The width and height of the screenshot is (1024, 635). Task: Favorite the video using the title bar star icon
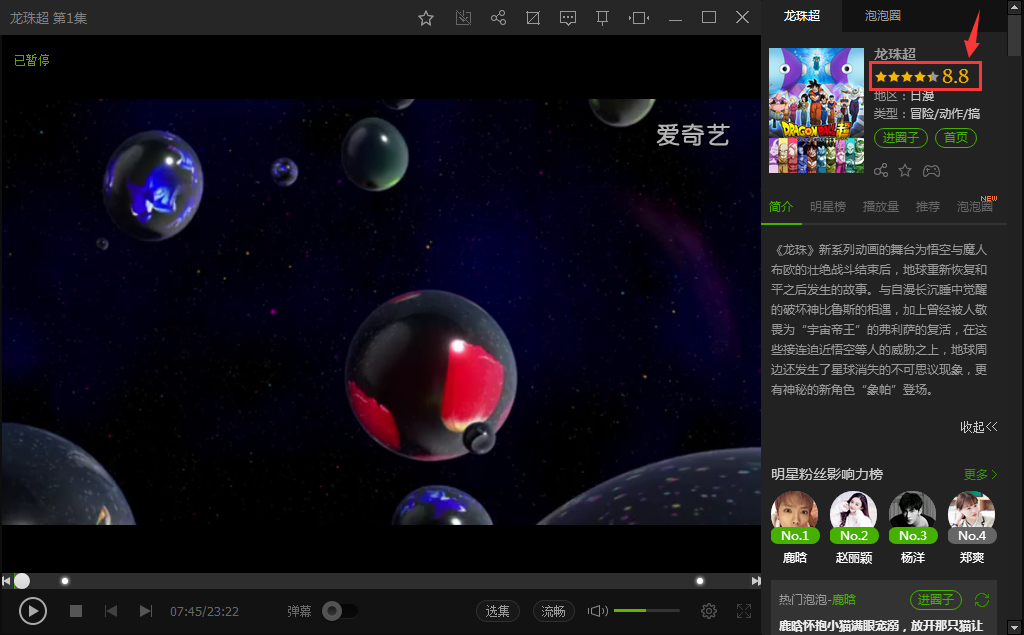(426, 18)
